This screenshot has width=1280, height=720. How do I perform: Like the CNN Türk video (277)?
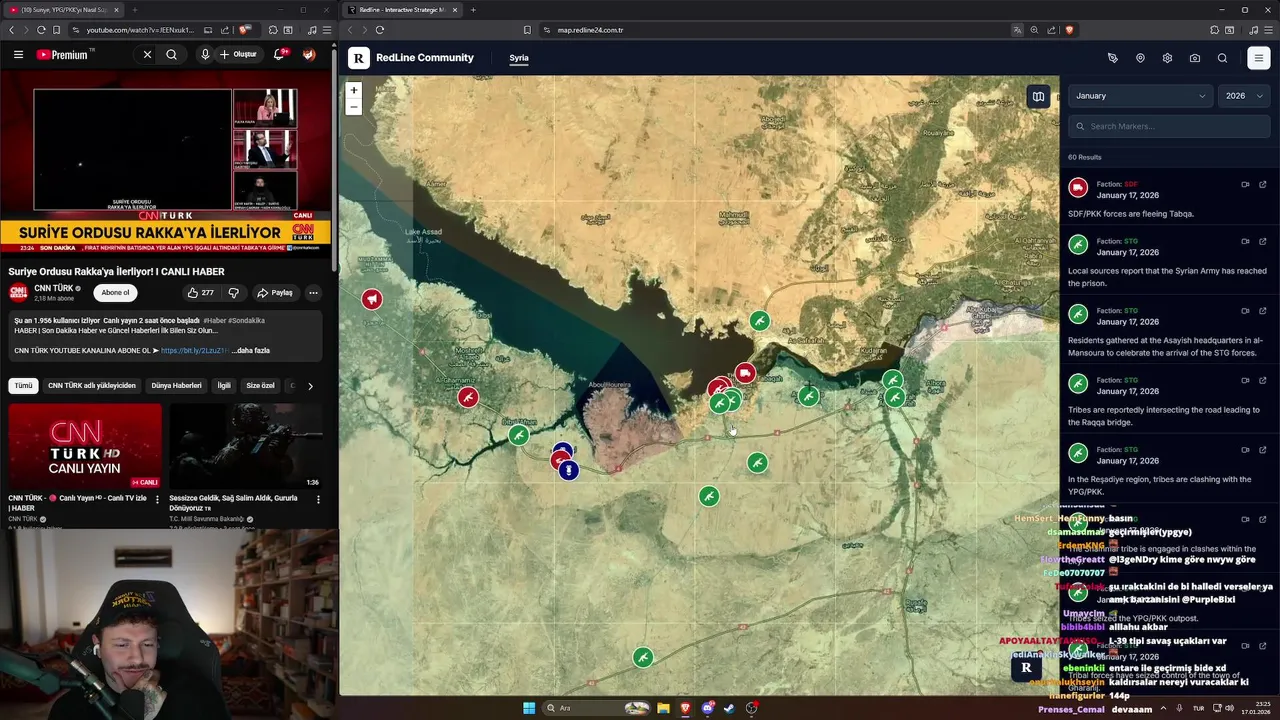[x=200, y=293]
